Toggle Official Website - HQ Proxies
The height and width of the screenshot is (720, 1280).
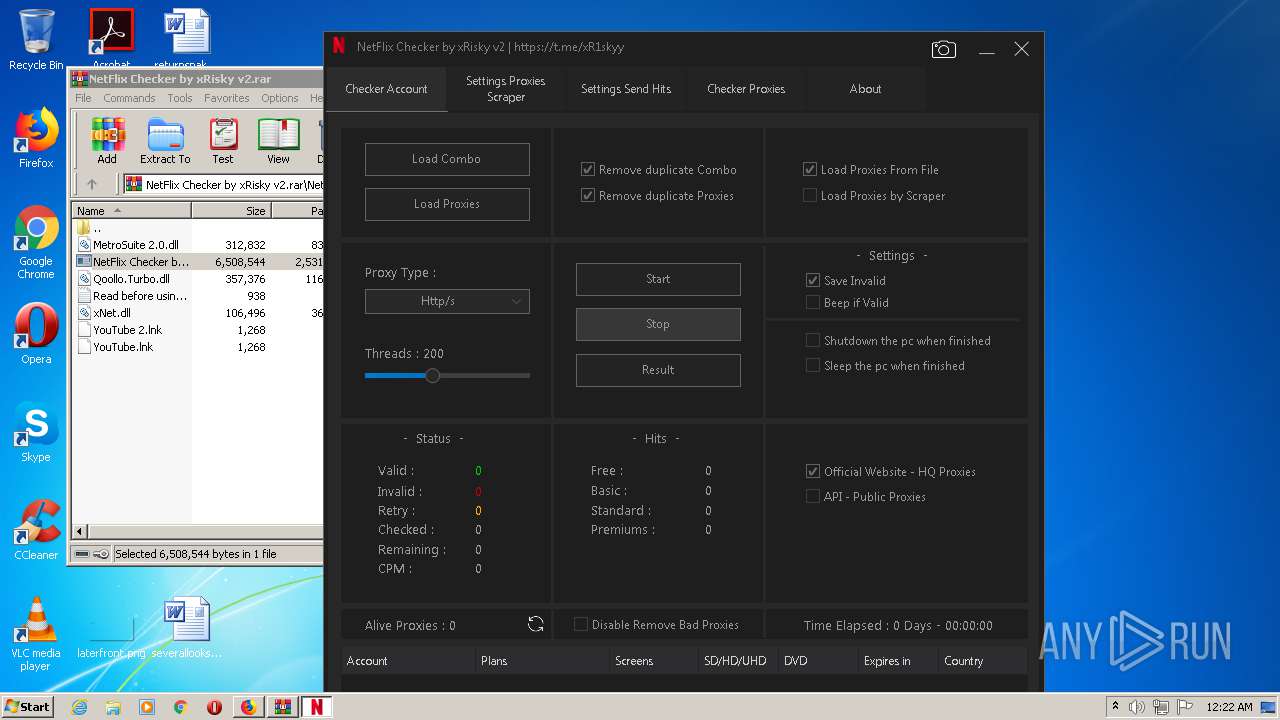coord(813,471)
